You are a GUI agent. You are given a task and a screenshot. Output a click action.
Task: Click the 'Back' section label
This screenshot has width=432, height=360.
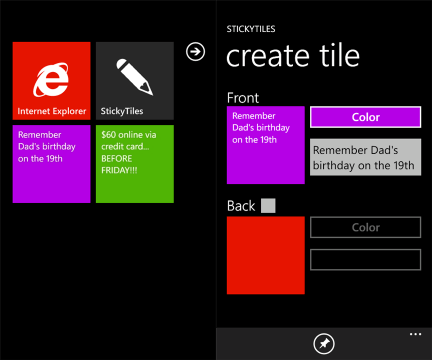pyautogui.click(x=241, y=206)
